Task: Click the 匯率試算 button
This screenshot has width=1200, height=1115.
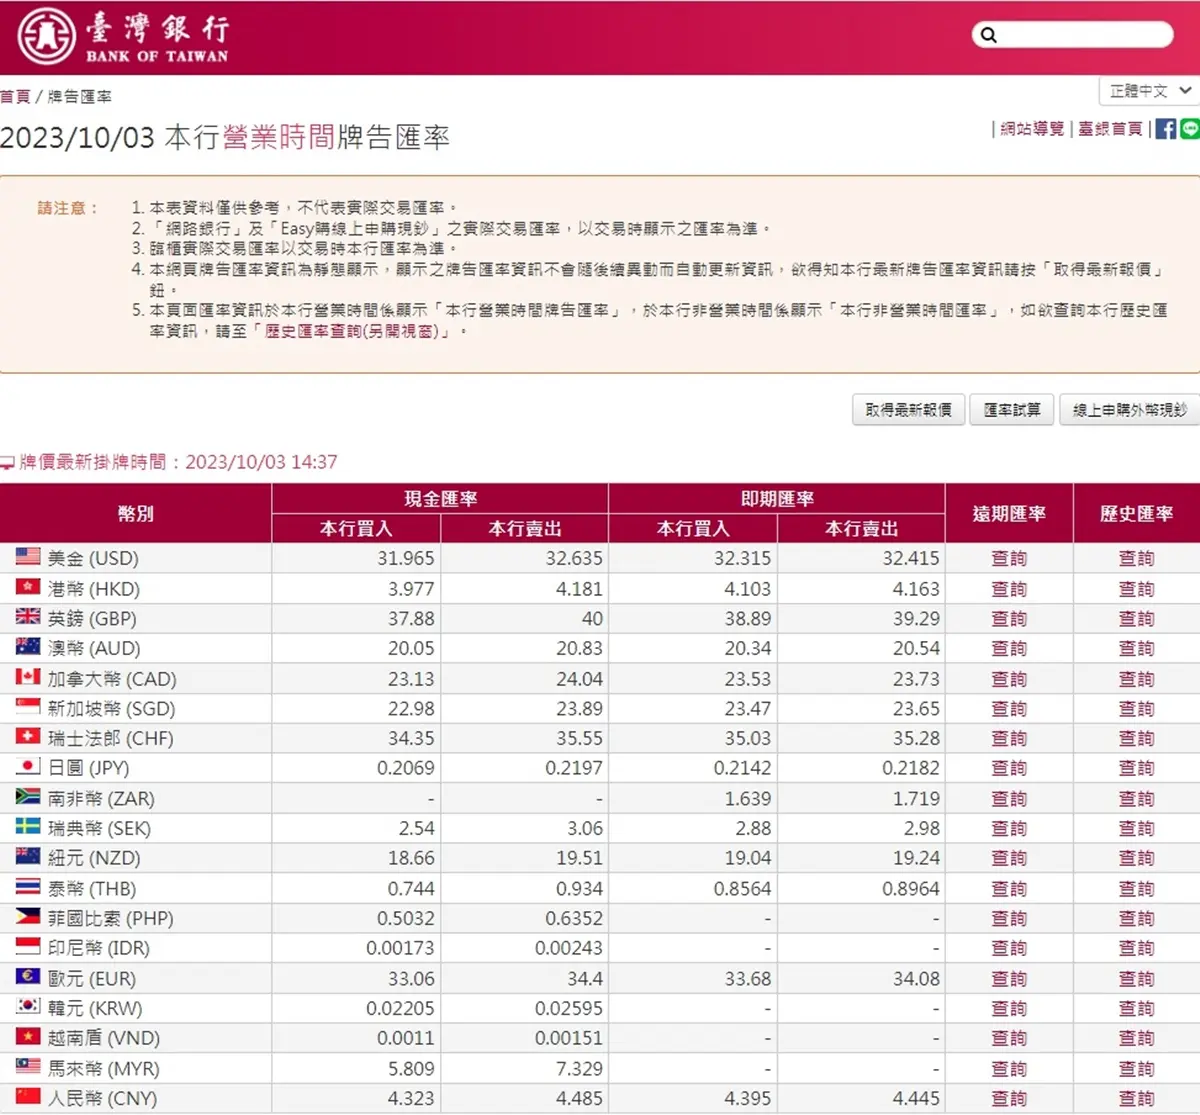Action: pyautogui.click(x=1012, y=410)
